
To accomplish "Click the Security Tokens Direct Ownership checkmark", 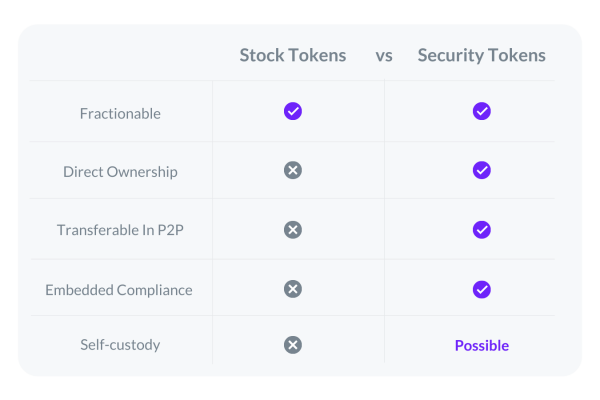I will pyautogui.click(x=482, y=170).
